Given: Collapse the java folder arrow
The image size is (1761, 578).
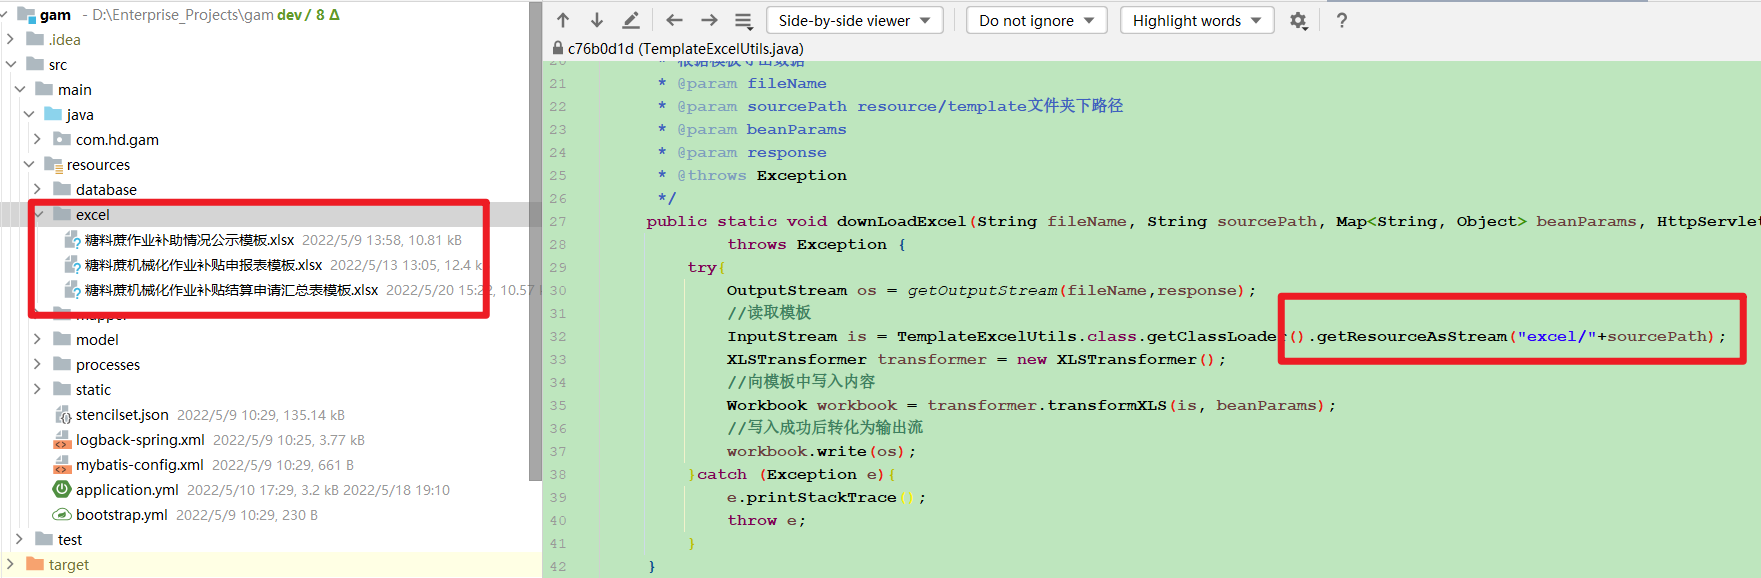Looking at the screenshot, I should [28, 114].
